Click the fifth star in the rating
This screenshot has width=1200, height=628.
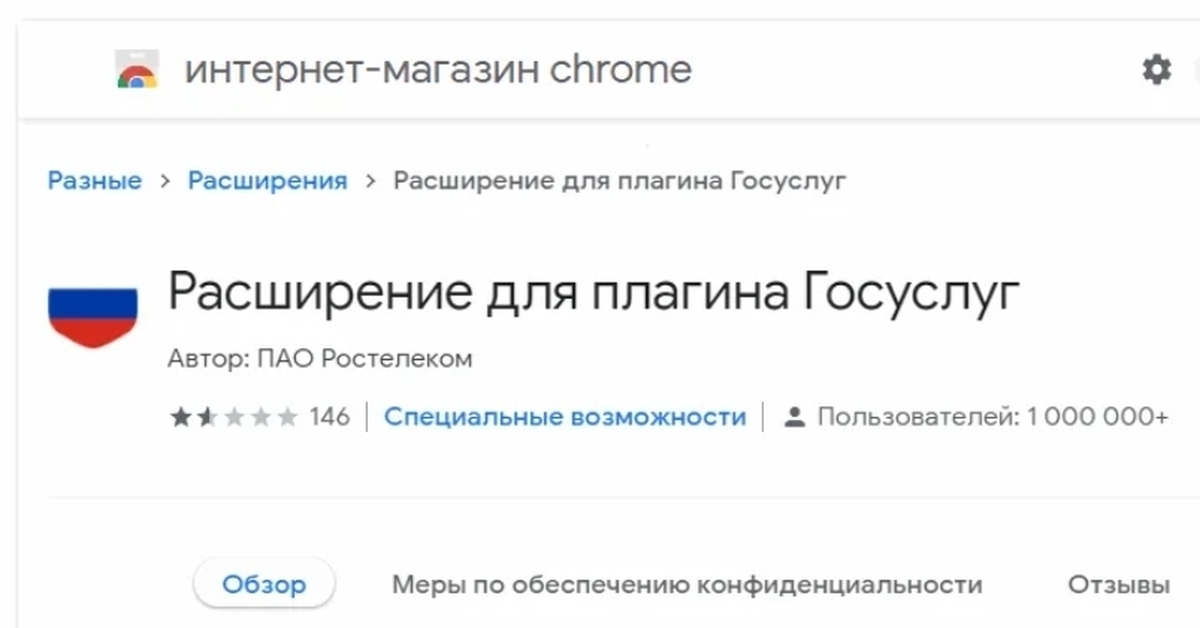point(287,417)
